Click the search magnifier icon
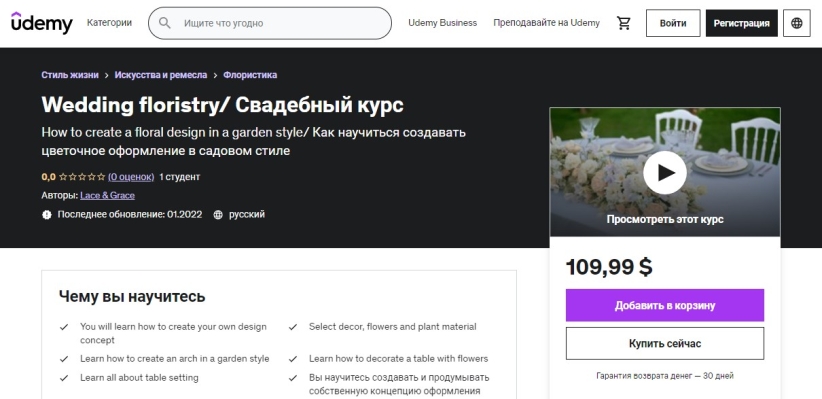 coord(165,23)
